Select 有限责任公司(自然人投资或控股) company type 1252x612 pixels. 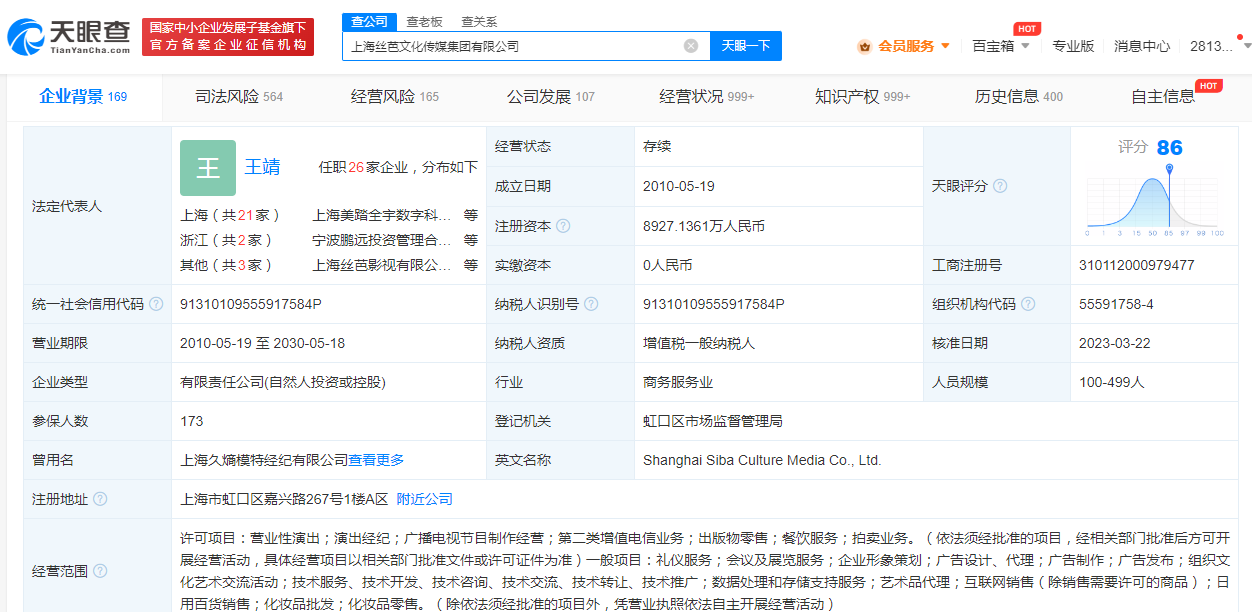point(283,382)
